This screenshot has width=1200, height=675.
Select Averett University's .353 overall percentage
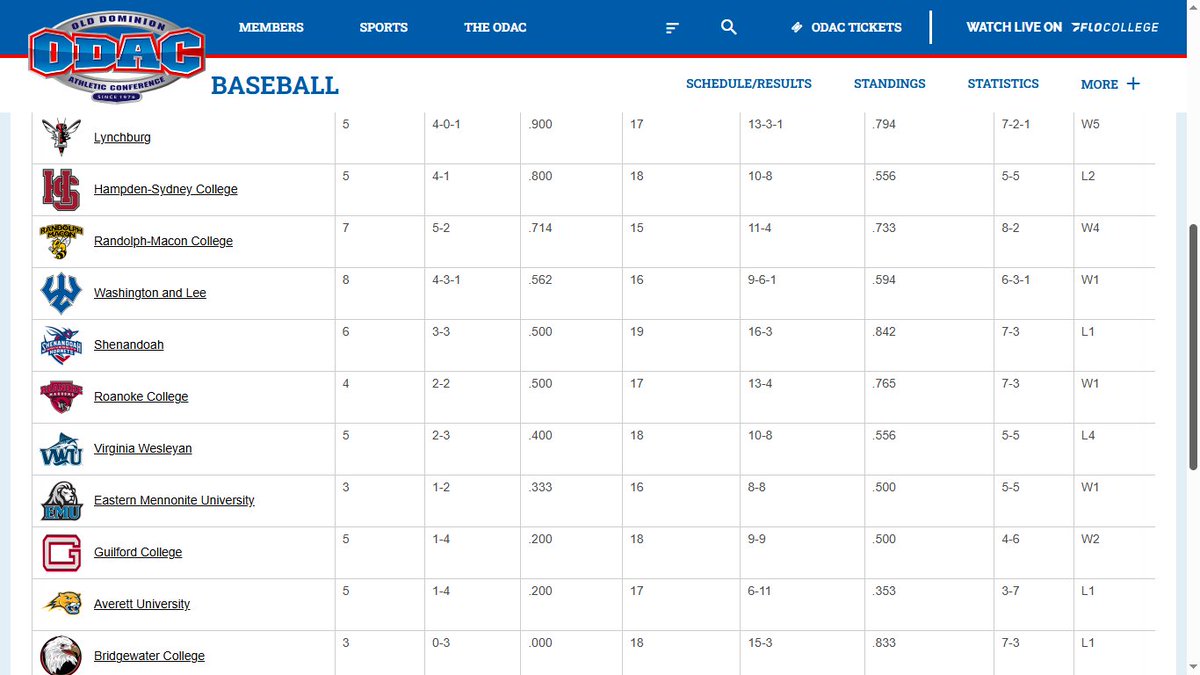coord(884,592)
